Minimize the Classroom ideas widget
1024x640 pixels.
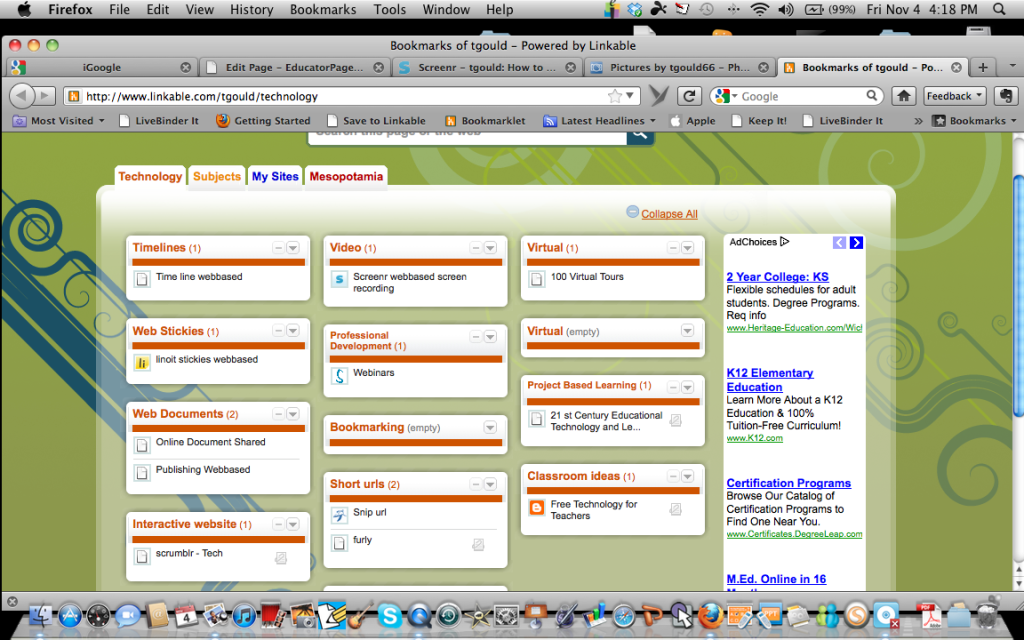pyautogui.click(x=673, y=477)
